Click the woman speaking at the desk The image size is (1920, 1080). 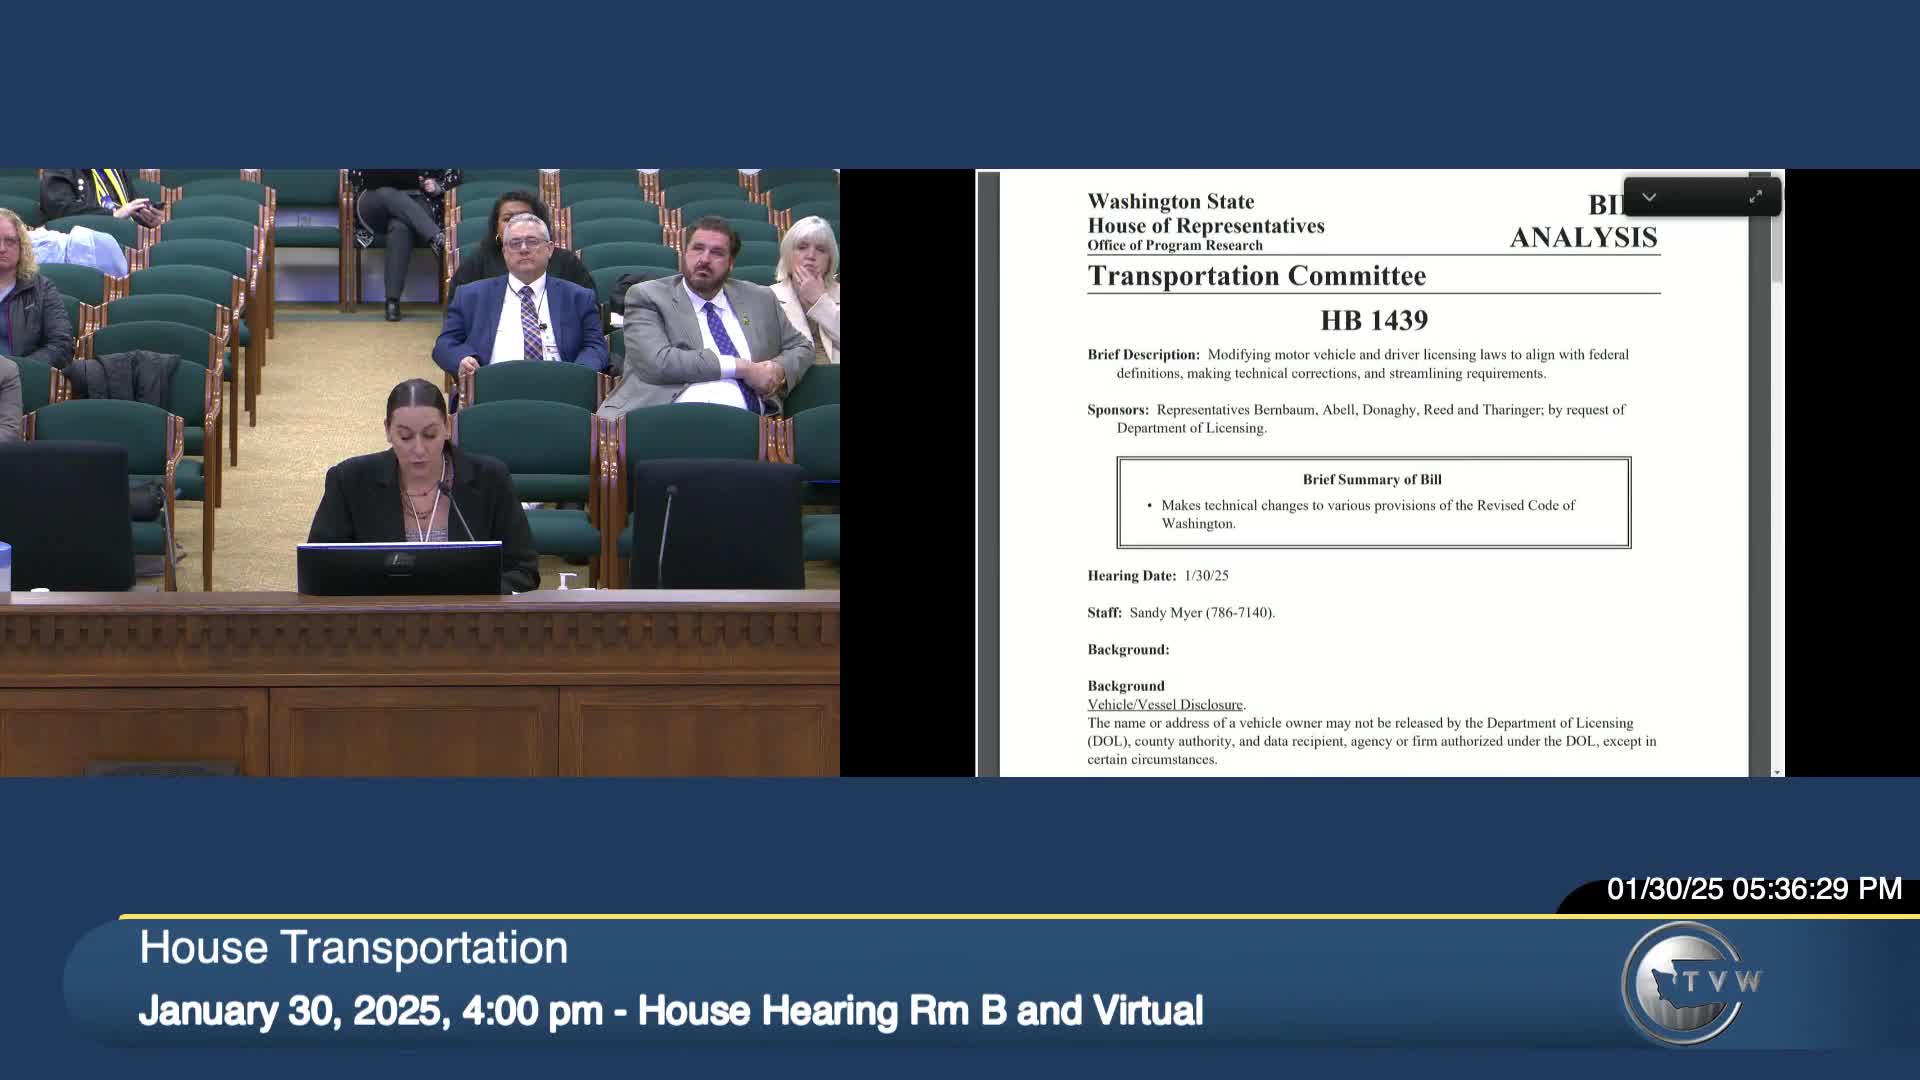418,470
